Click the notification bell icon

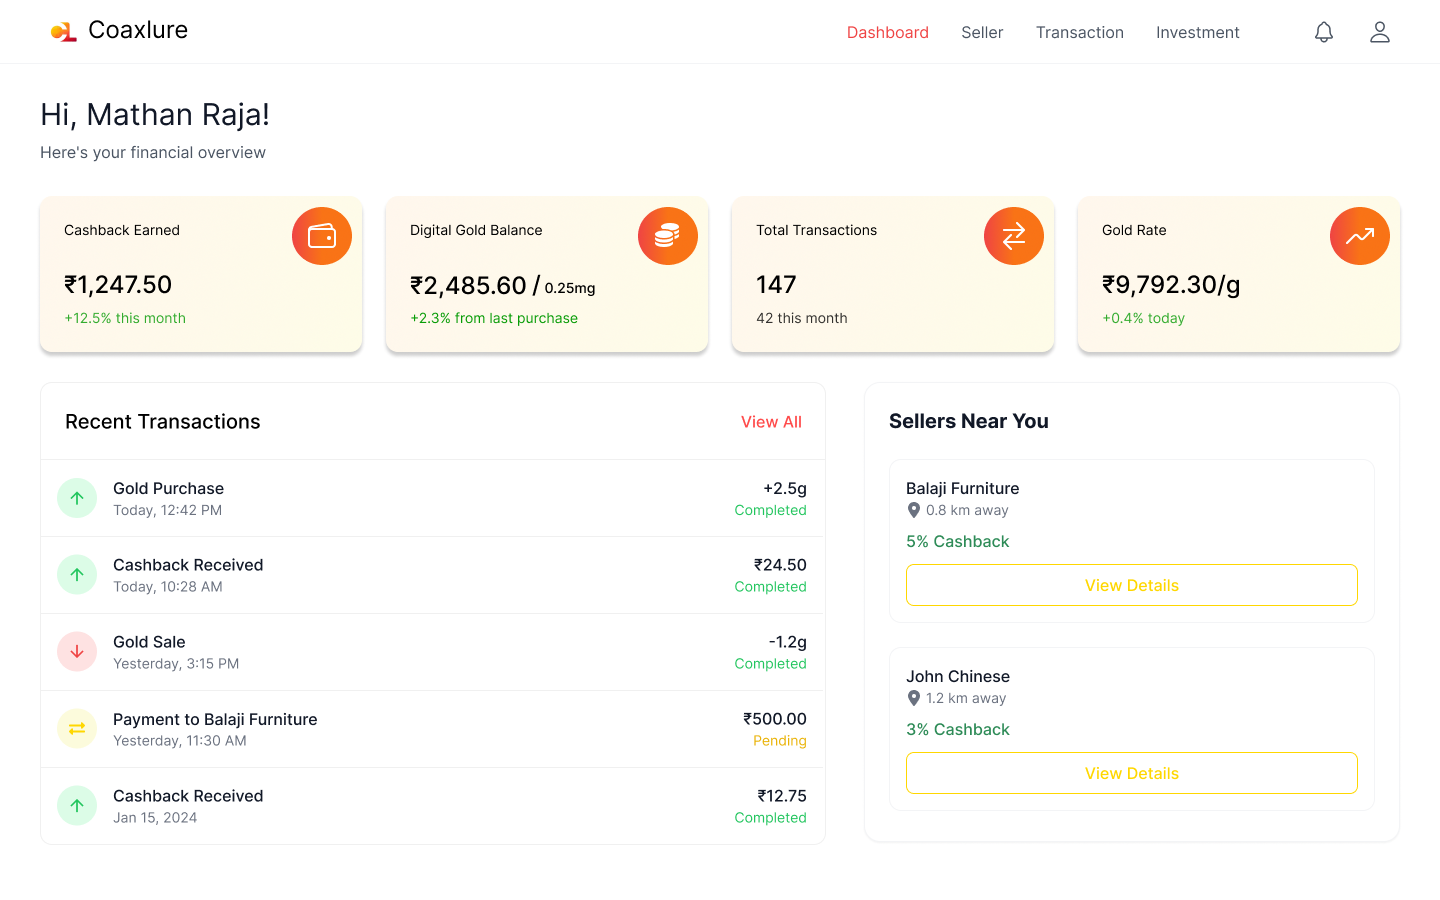click(x=1323, y=32)
